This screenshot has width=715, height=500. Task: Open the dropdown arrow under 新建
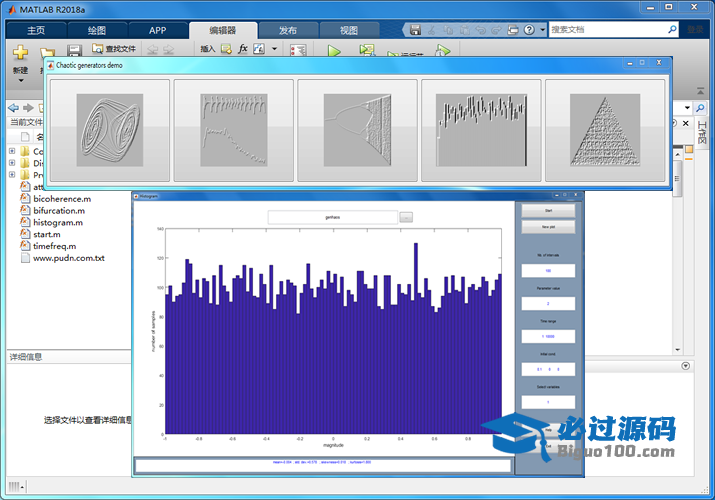coord(21,81)
